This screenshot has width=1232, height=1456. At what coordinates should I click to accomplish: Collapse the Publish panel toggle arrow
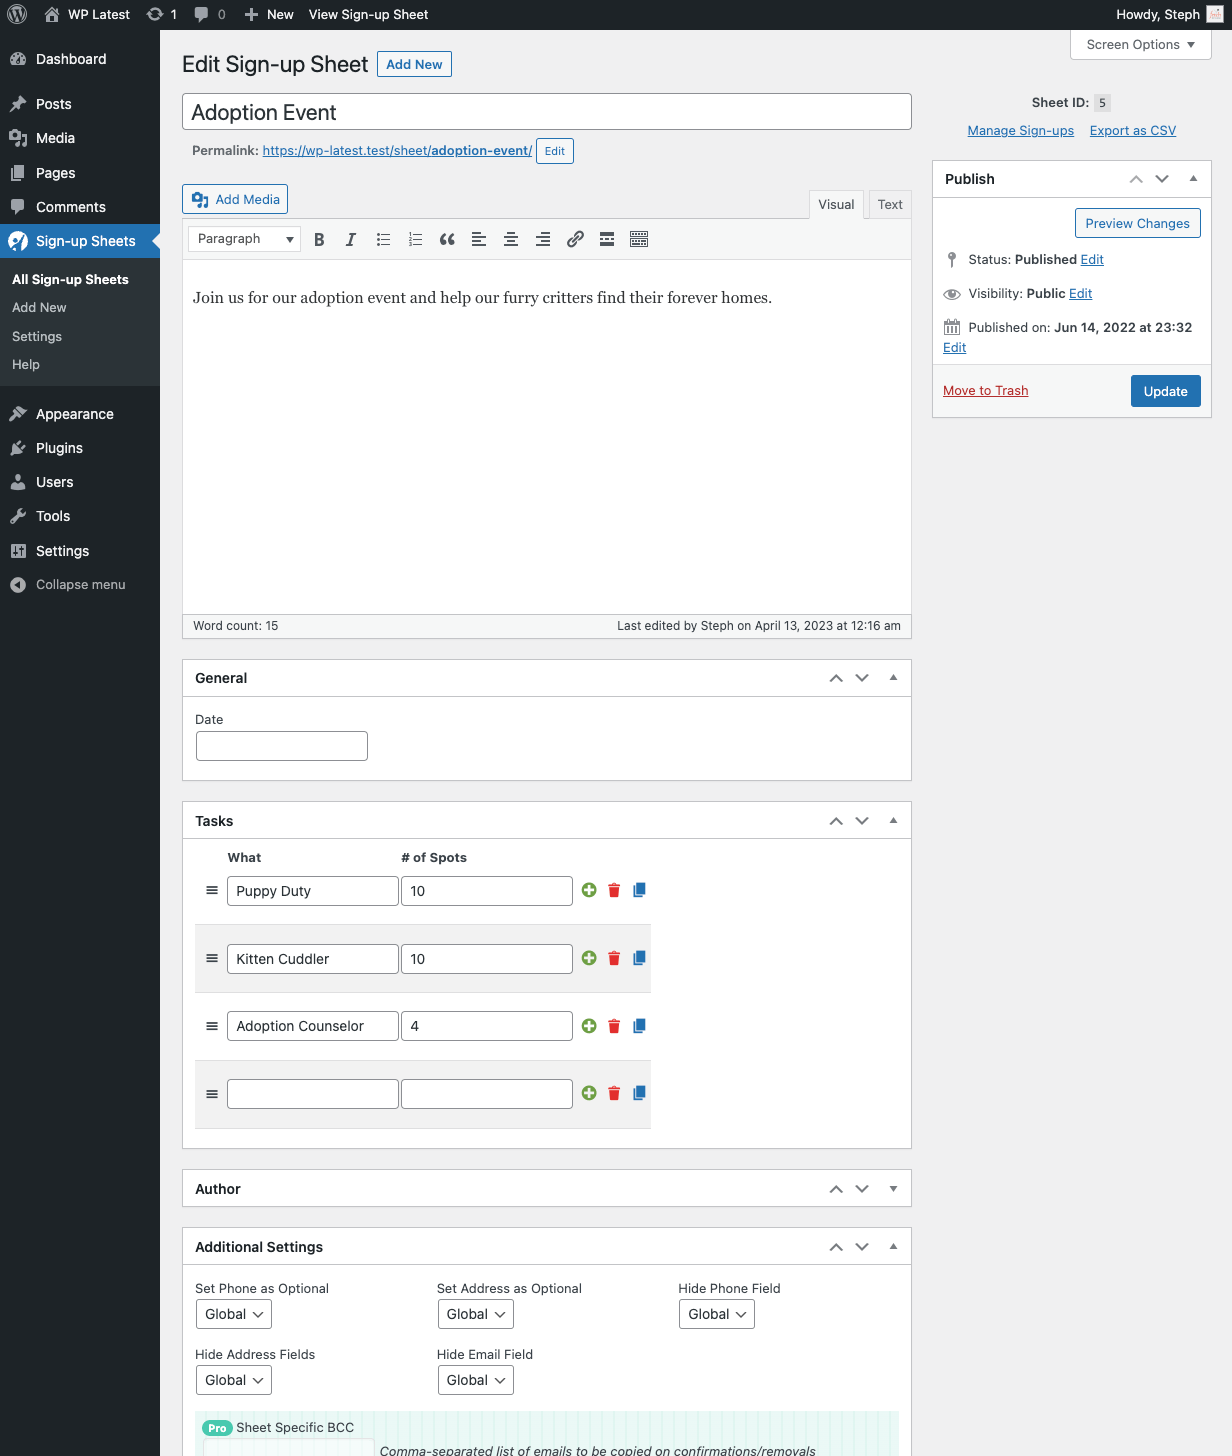pyautogui.click(x=1193, y=179)
